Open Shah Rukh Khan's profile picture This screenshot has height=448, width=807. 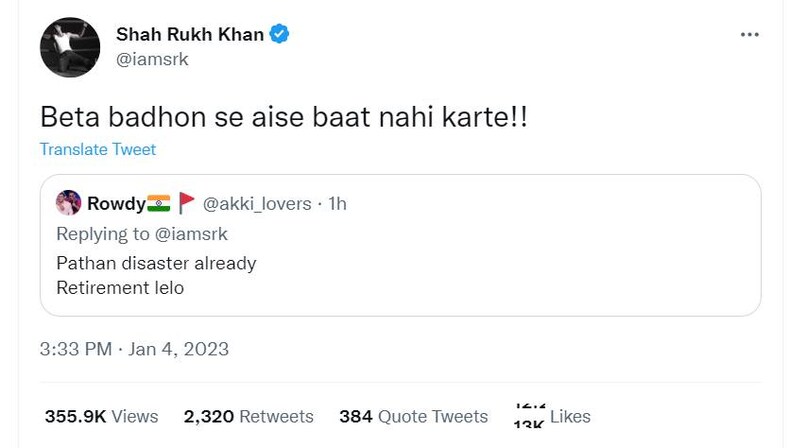coord(69,47)
